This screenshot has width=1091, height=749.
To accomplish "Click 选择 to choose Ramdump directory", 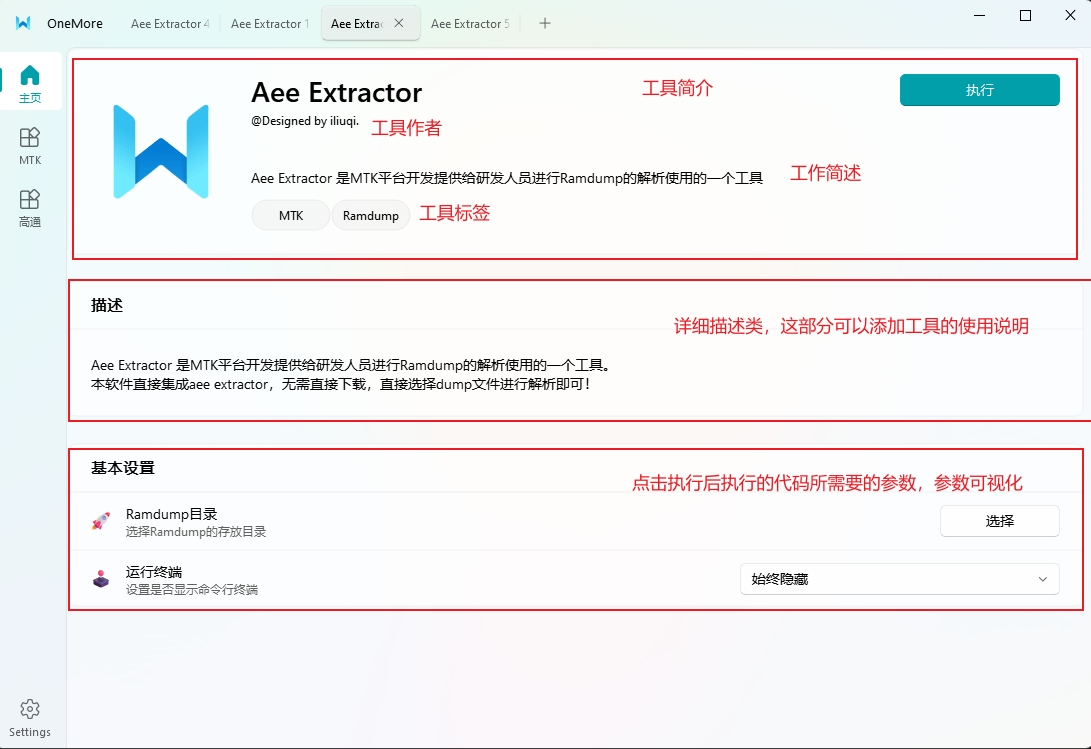I will (999, 521).
